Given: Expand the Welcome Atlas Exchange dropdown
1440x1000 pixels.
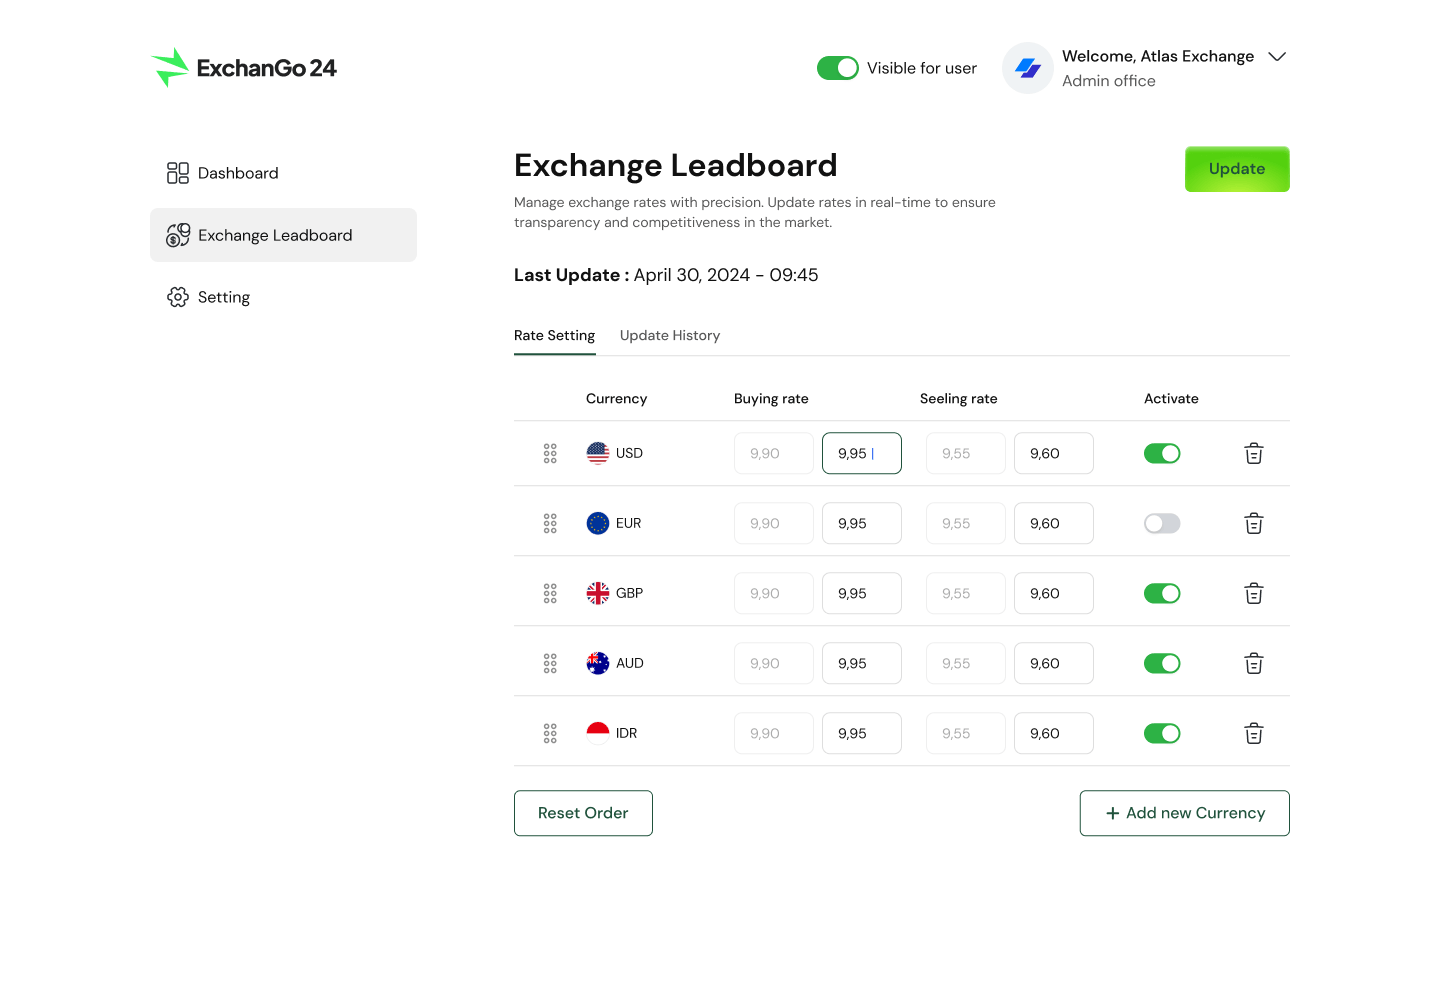Looking at the screenshot, I should click(x=1277, y=57).
